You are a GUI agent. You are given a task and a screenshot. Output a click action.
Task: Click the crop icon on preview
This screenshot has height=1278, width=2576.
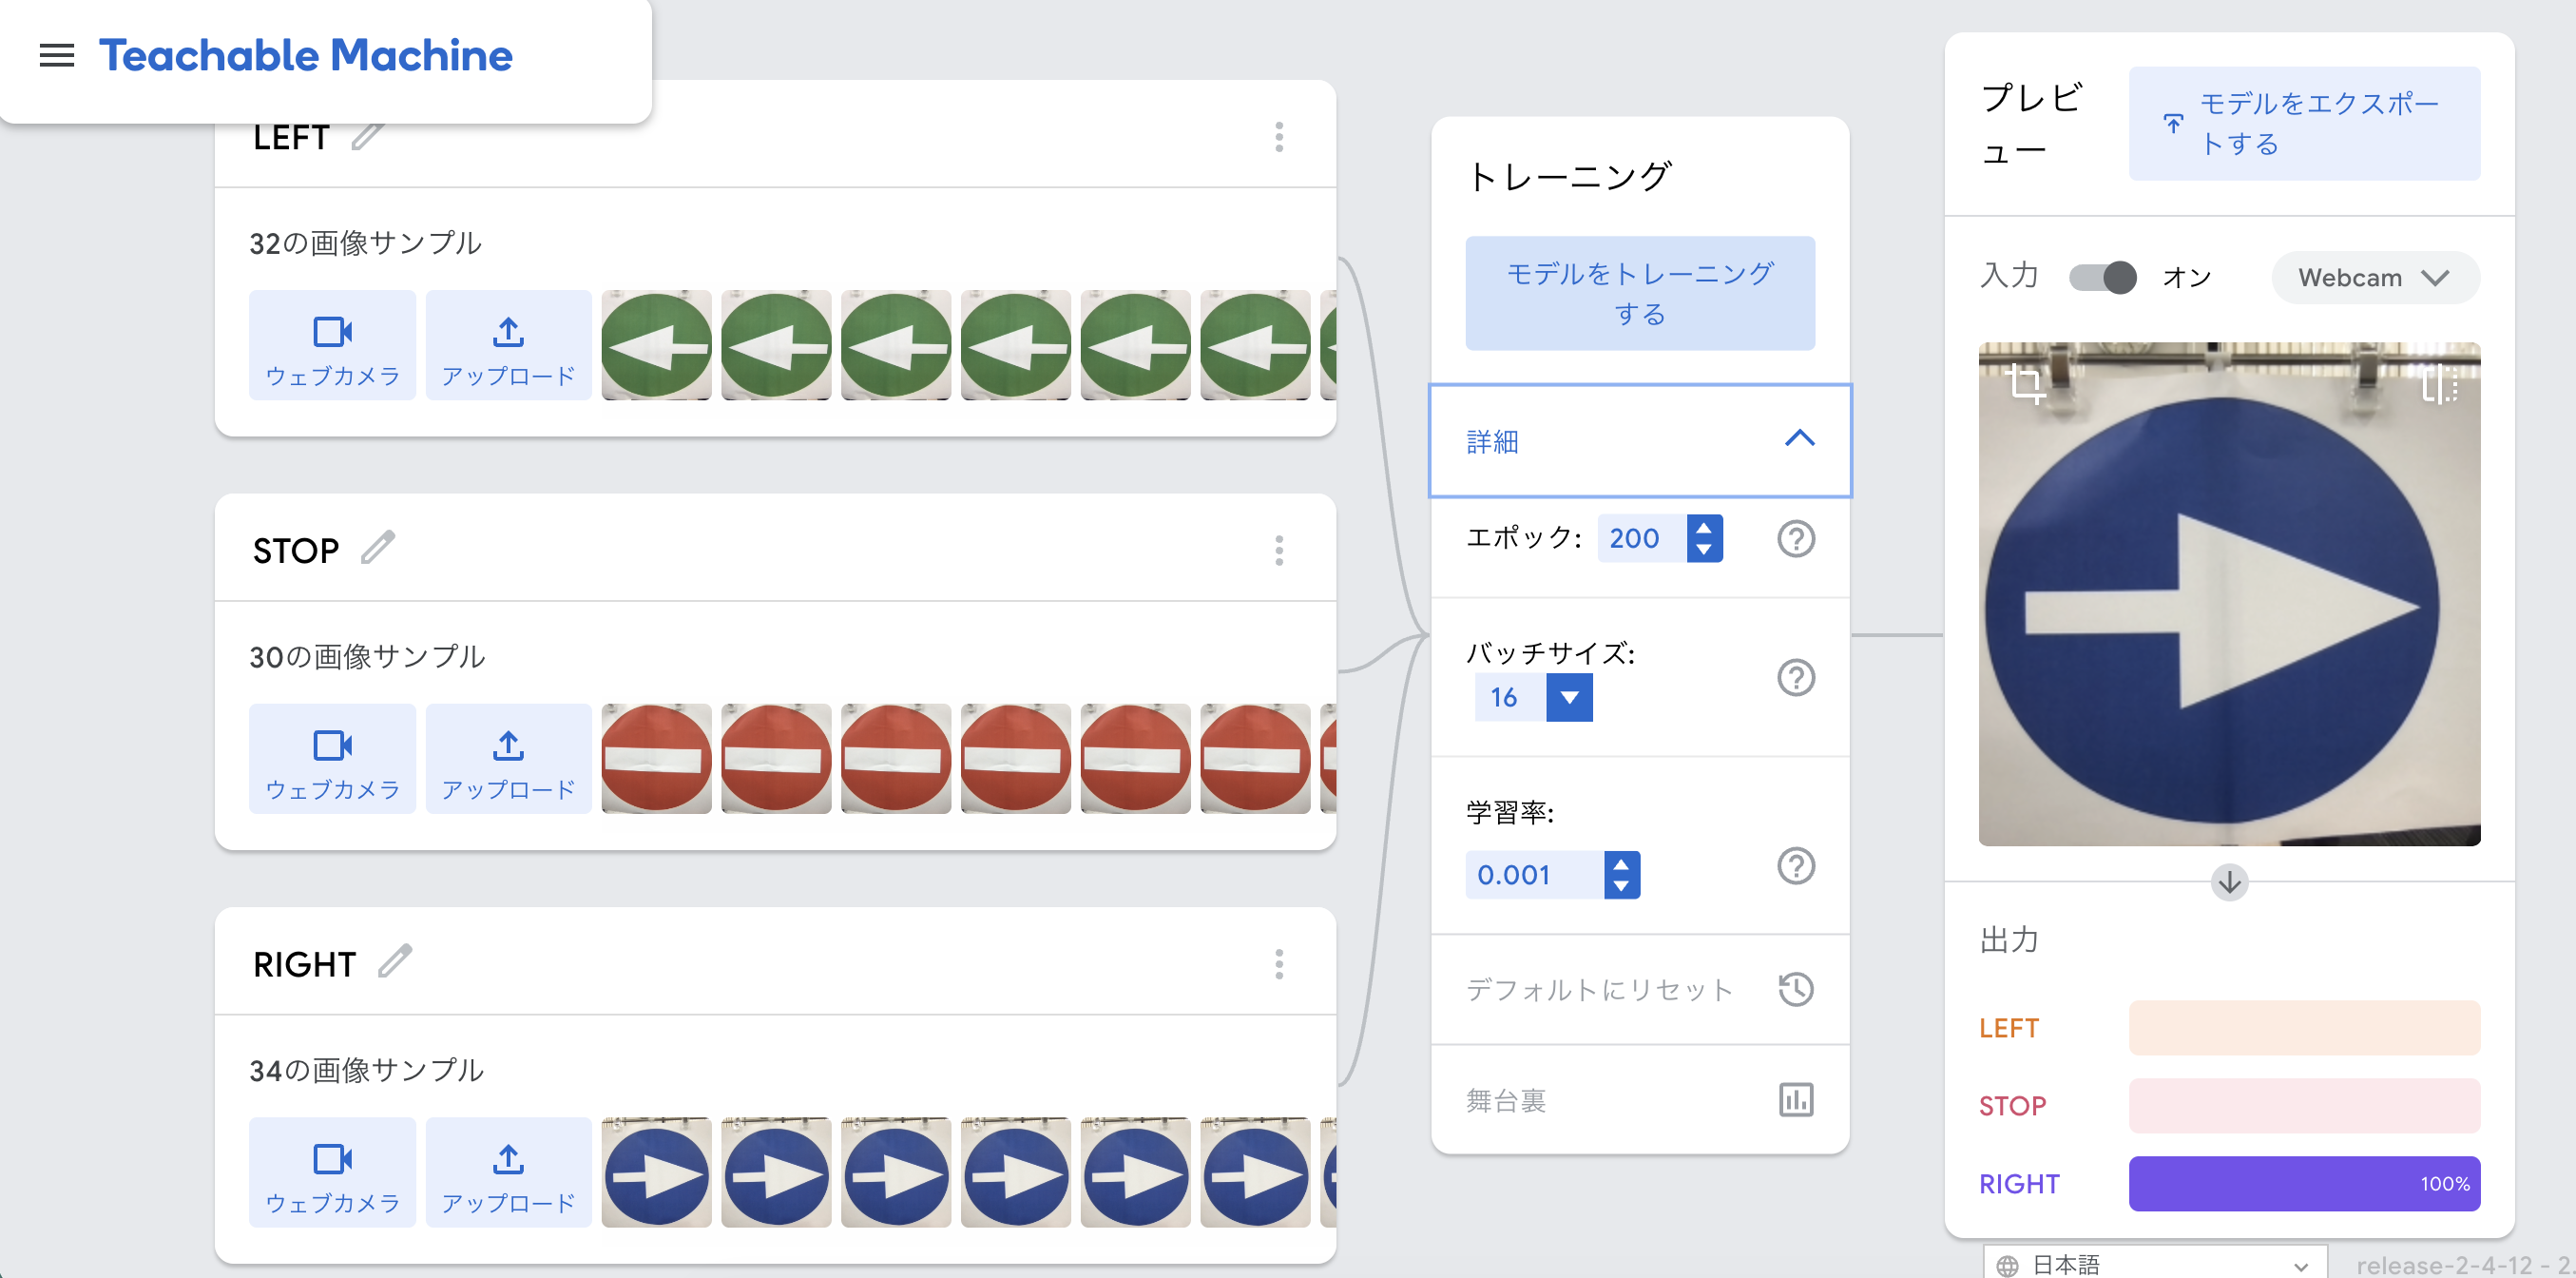[x=2027, y=383]
